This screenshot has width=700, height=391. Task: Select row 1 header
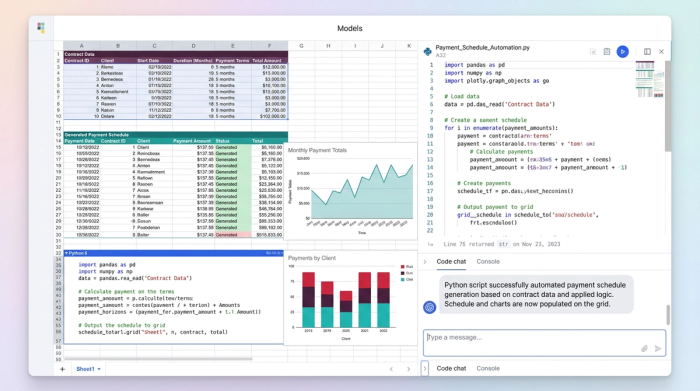click(x=58, y=54)
